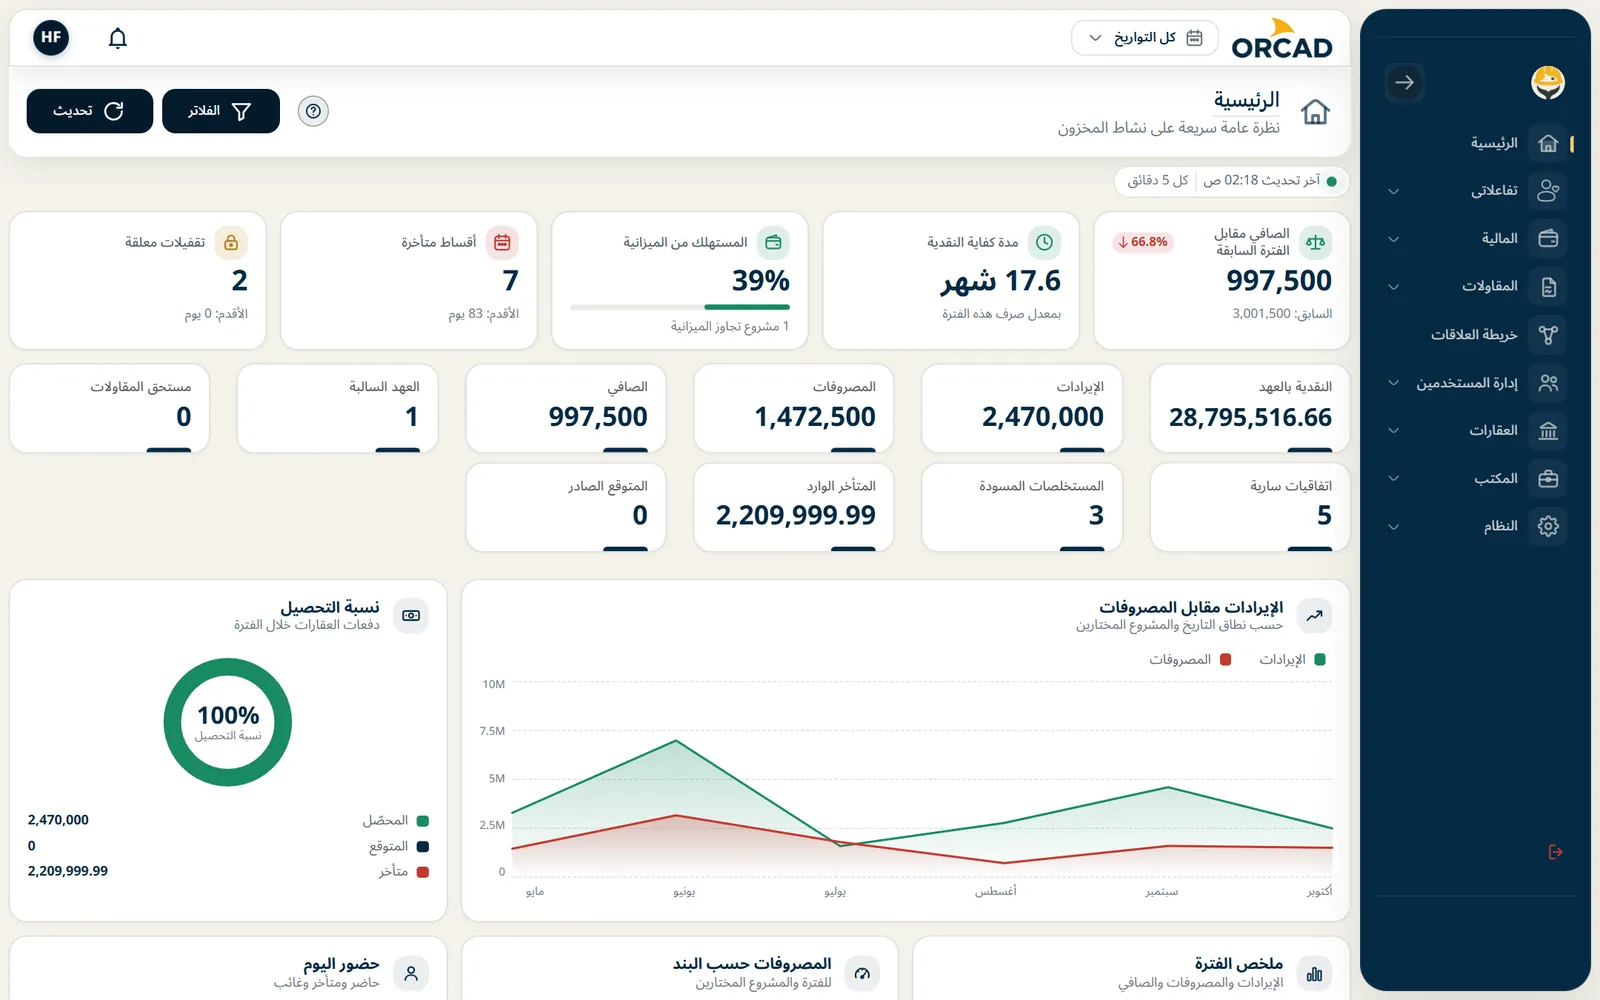Click the budget consumption progress bar
The height and width of the screenshot is (1000, 1600).
(680, 307)
